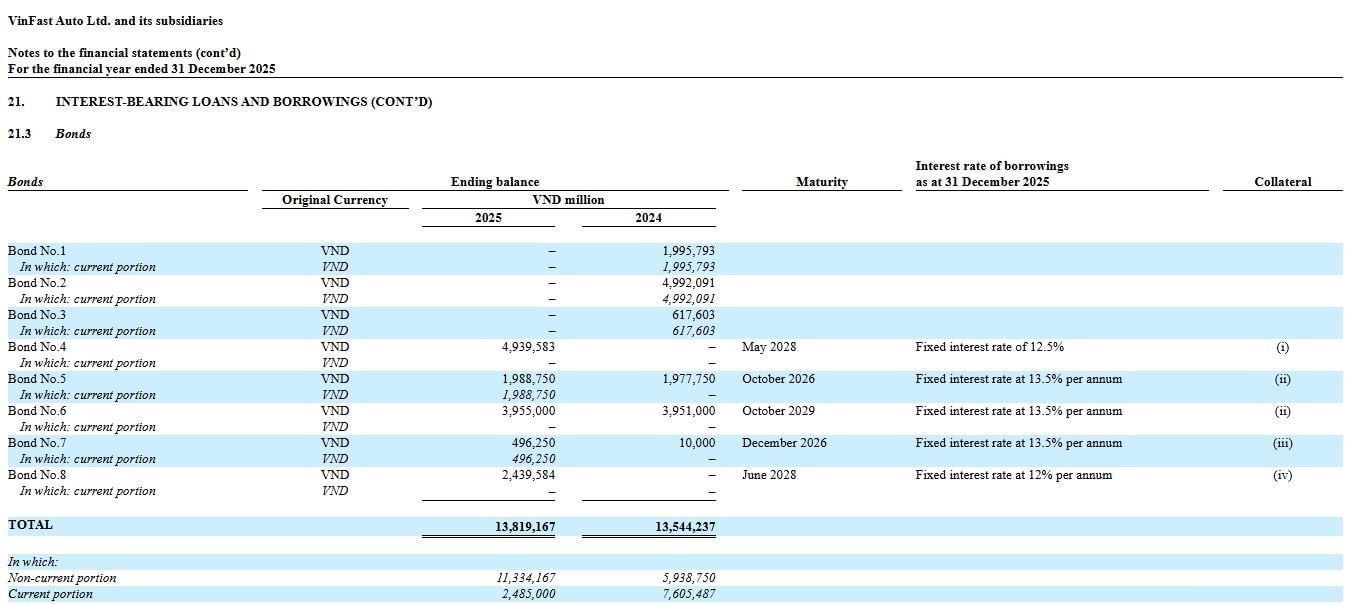Select Bond No.8 interest rate text
This screenshot has width=1347, height=605.
[1014, 475]
